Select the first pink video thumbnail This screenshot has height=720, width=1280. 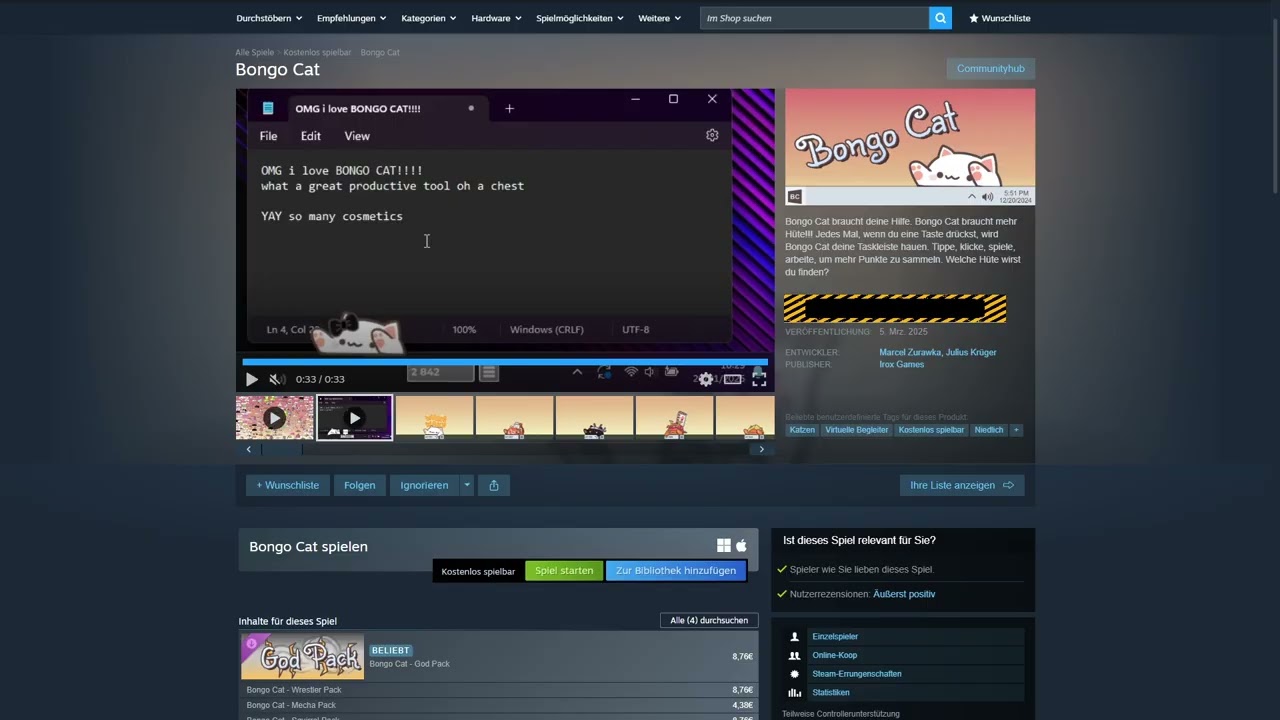pyautogui.click(x=275, y=418)
